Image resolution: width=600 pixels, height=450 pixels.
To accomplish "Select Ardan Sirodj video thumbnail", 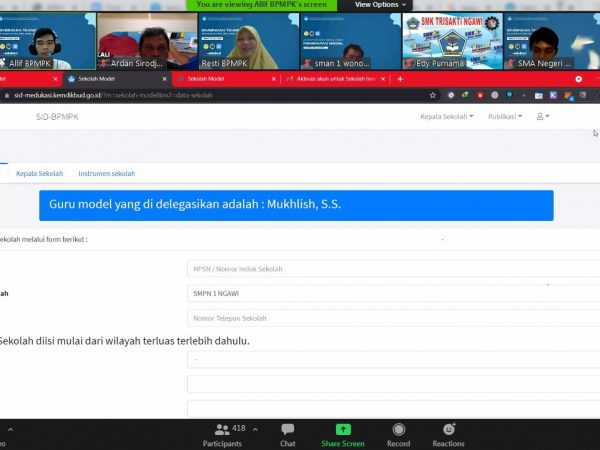I will 147,41.
